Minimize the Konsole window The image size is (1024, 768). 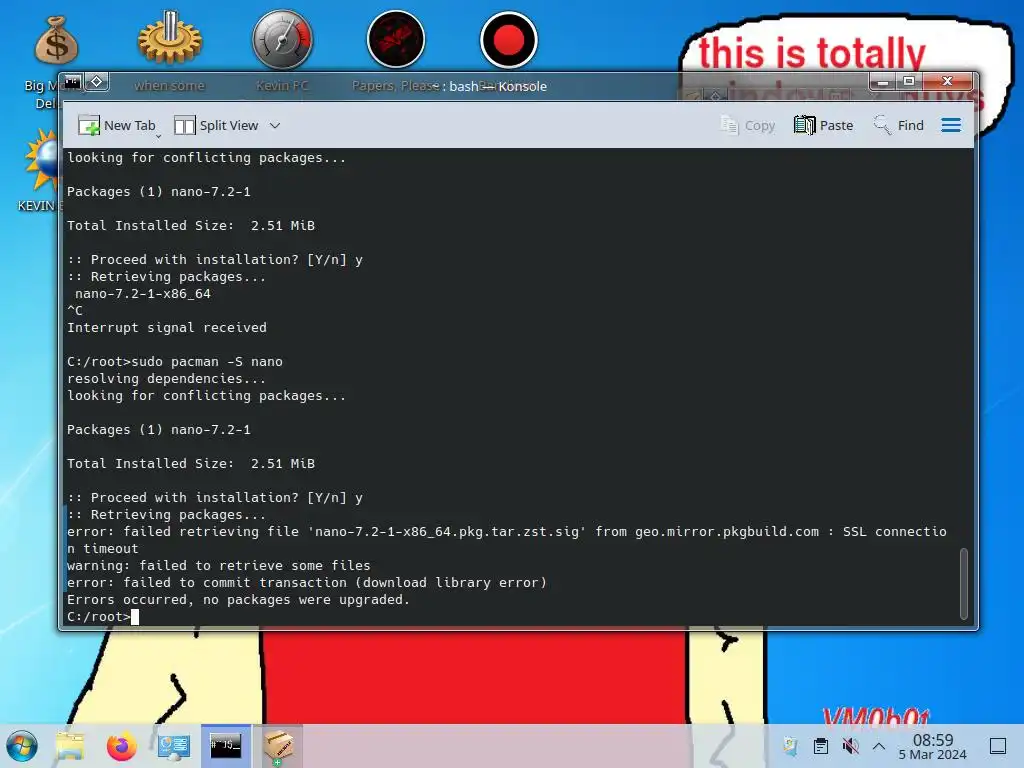(883, 82)
